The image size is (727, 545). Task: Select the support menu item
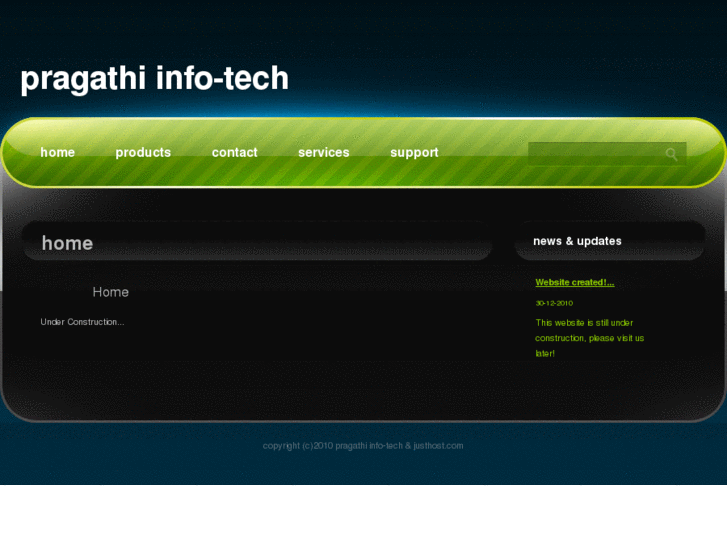tap(414, 153)
